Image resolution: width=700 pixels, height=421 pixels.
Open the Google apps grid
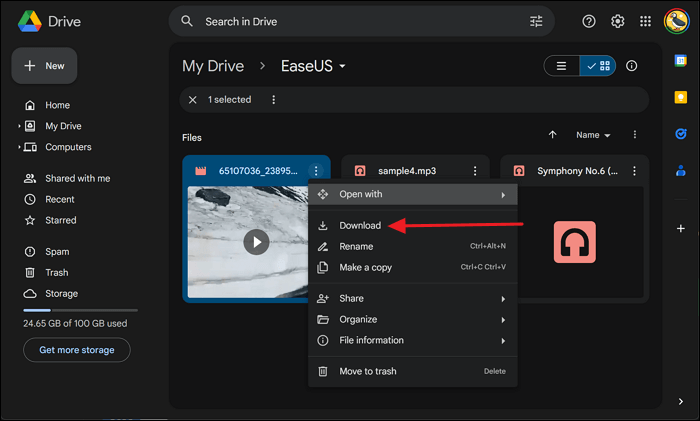(x=645, y=21)
